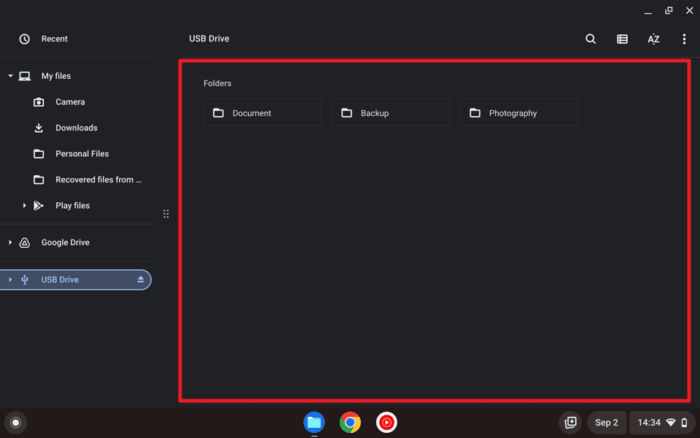Select the Photography folder
Viewport: 700px width, 438px height.
click(x=519, y=113)
